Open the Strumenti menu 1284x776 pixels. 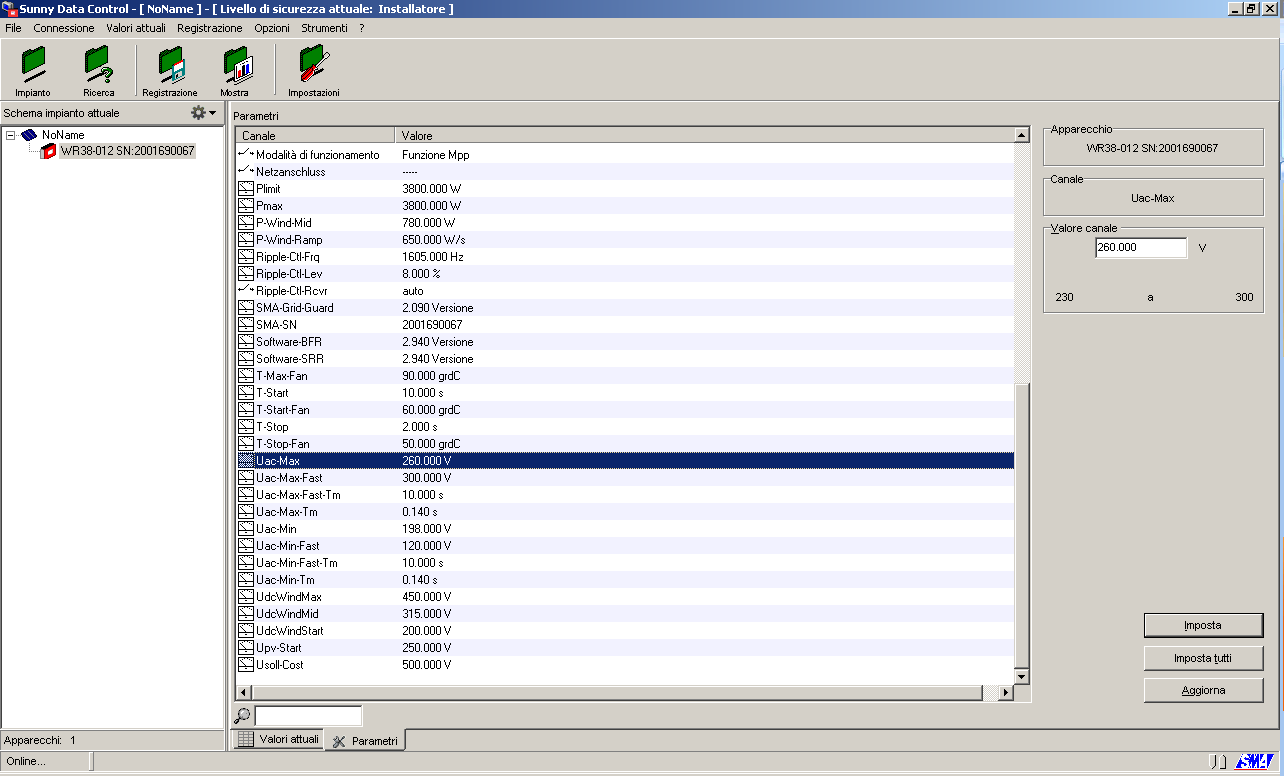point(324,28)
